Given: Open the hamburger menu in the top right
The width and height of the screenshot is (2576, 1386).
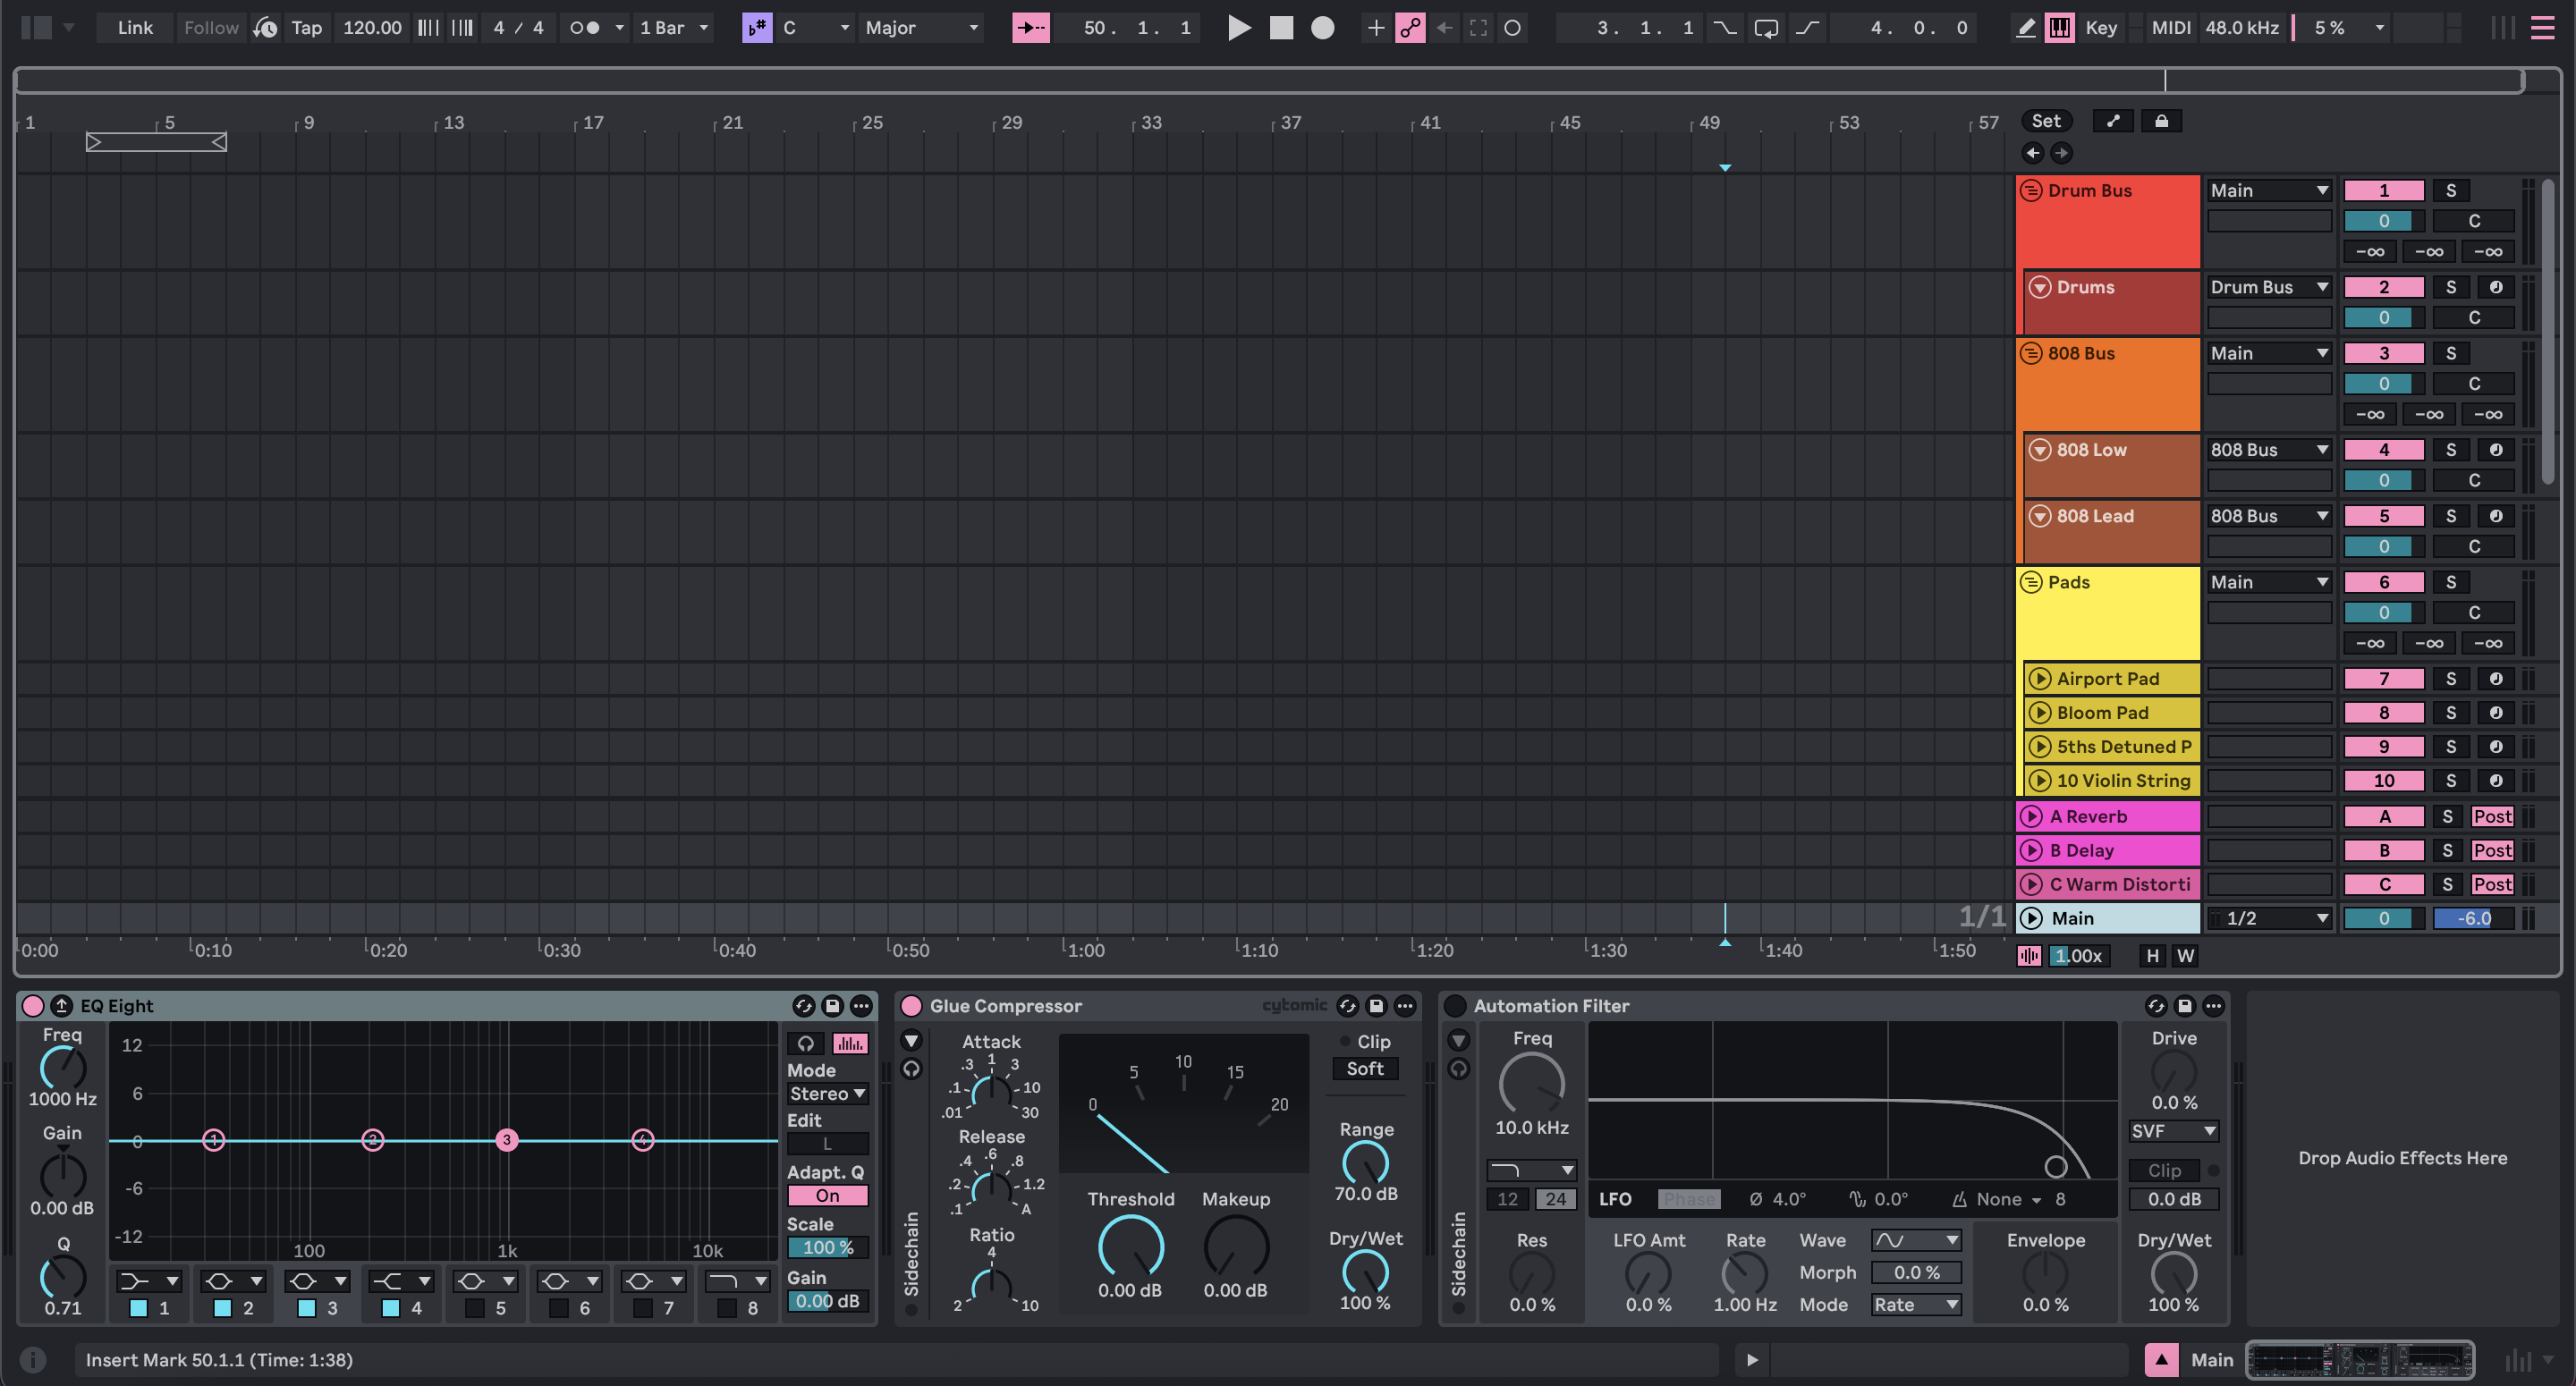Looking at the screenshot, I should click(x=2543, y=28).
